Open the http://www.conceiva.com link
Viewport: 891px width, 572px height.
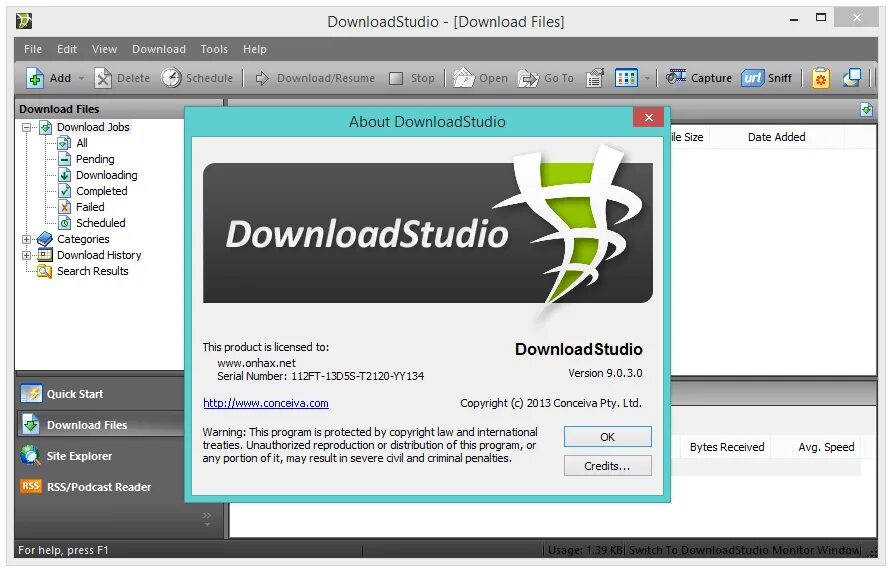[x=266, y=403]
